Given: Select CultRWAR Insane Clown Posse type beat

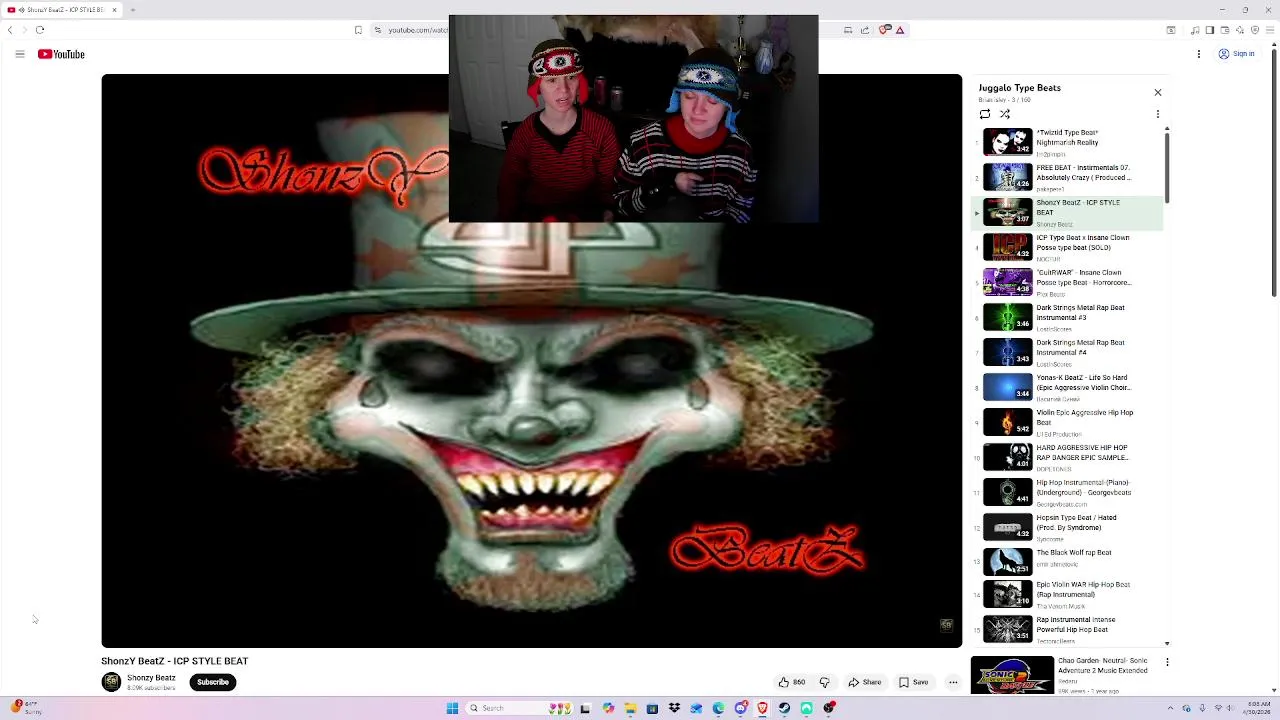Looking at the screenshot, I should 1067,282.
